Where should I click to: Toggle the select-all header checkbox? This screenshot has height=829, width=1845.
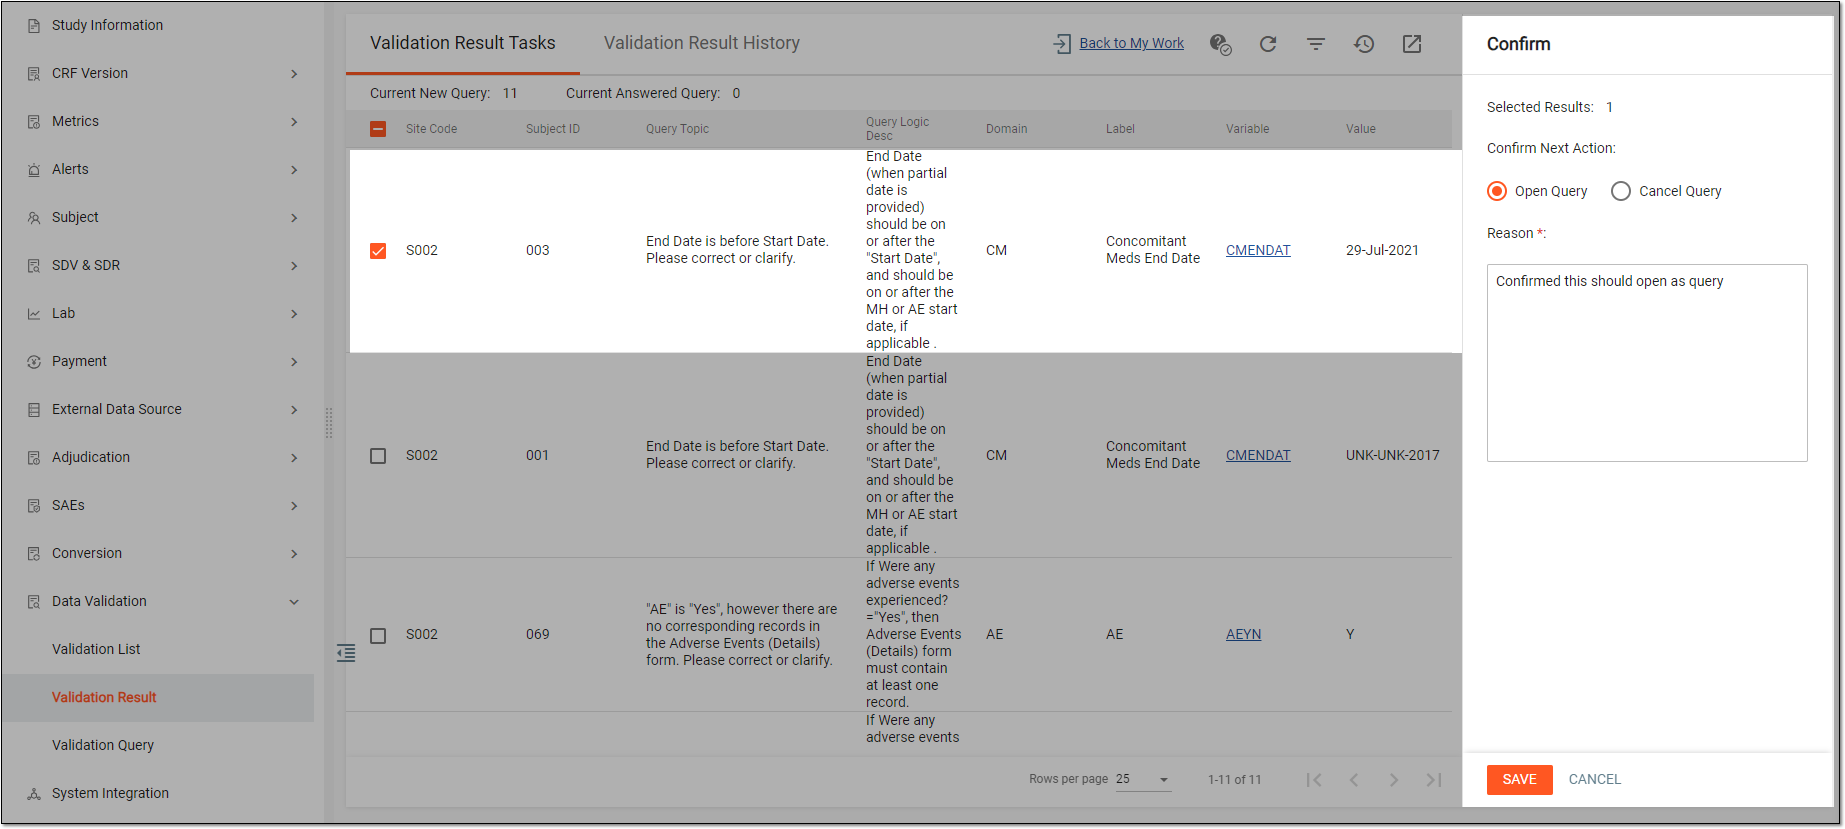coord(378,129)
